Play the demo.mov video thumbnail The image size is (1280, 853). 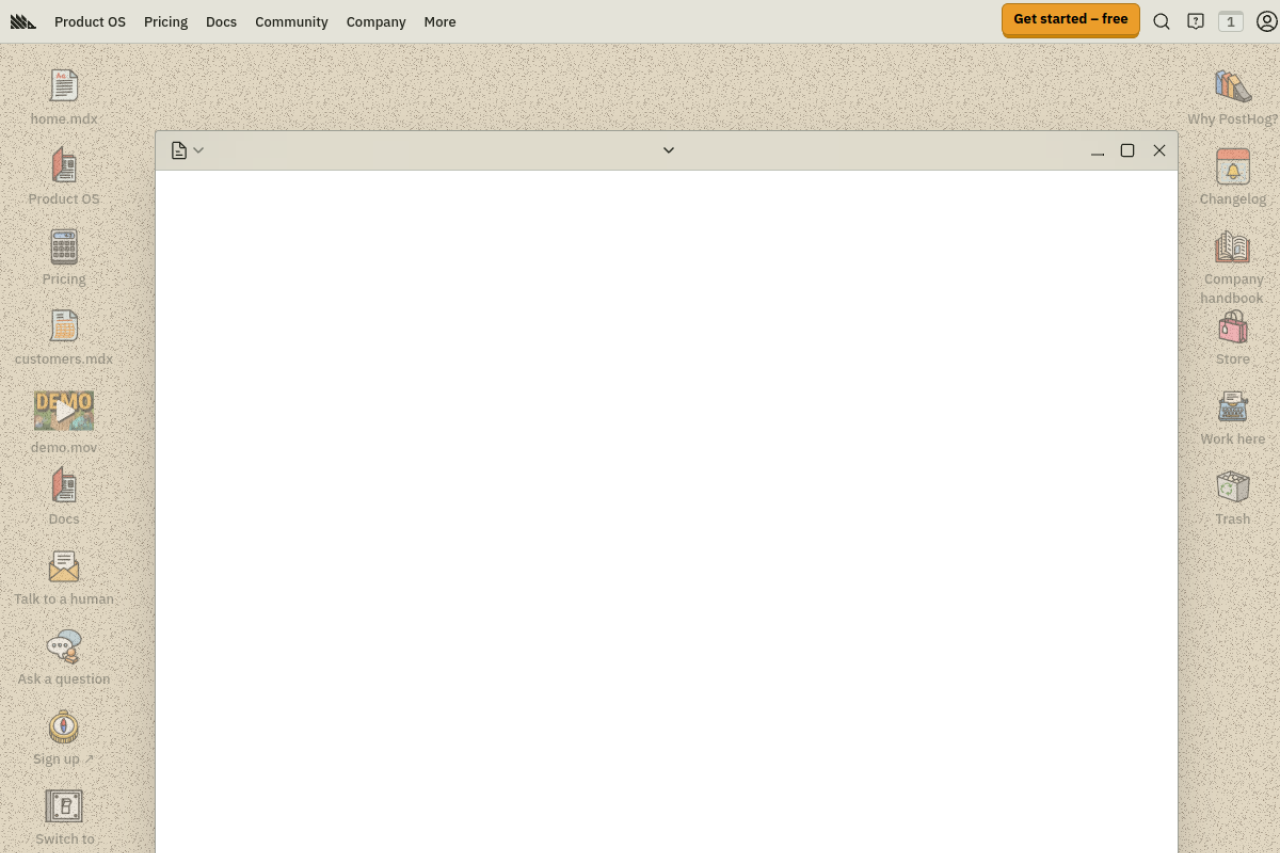click(x=64, y=410)
